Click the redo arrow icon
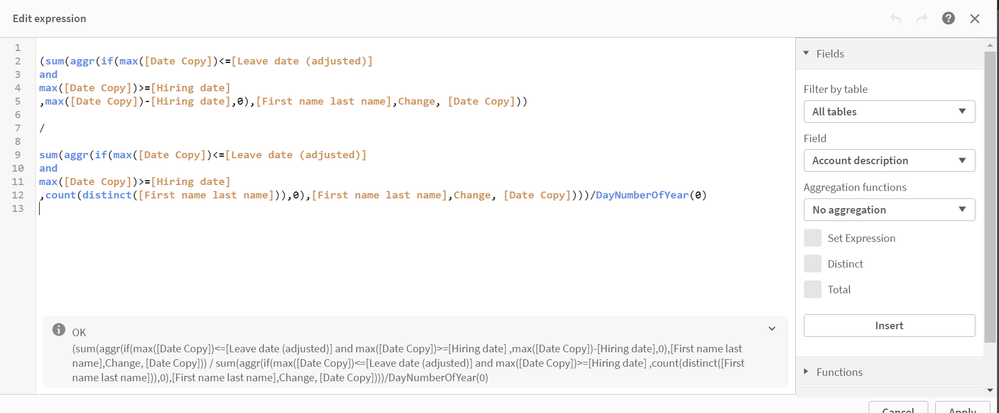The height and width of the screenshot is (413, 999). 922,18
